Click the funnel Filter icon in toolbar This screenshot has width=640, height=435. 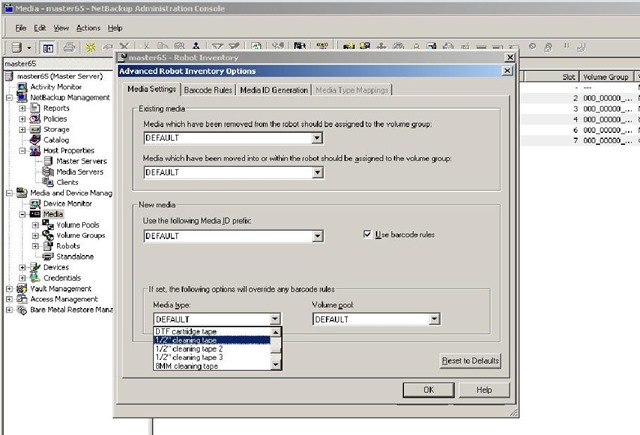[218, 47]
